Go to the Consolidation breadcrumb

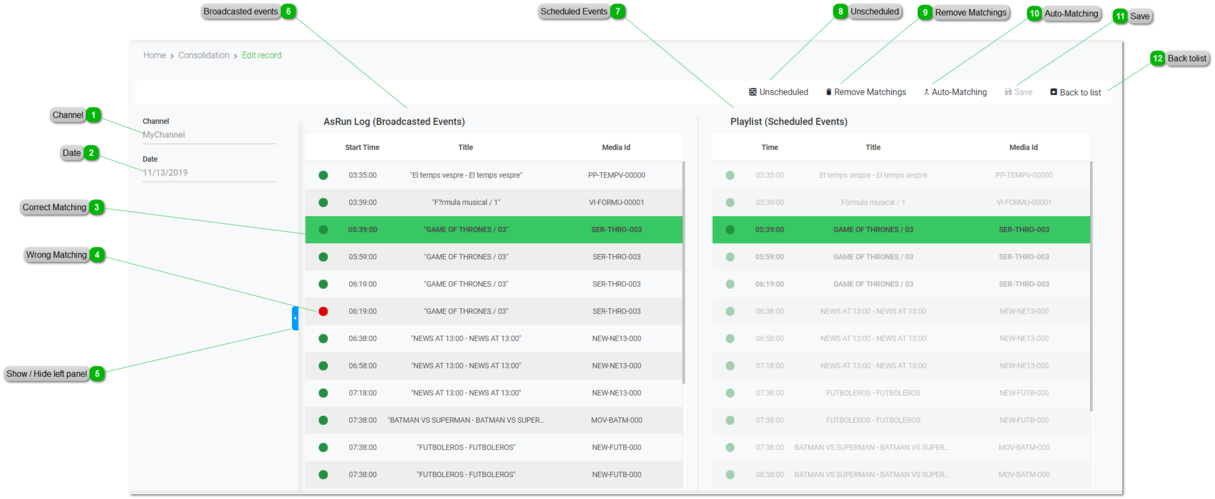(x=203, y=55)
